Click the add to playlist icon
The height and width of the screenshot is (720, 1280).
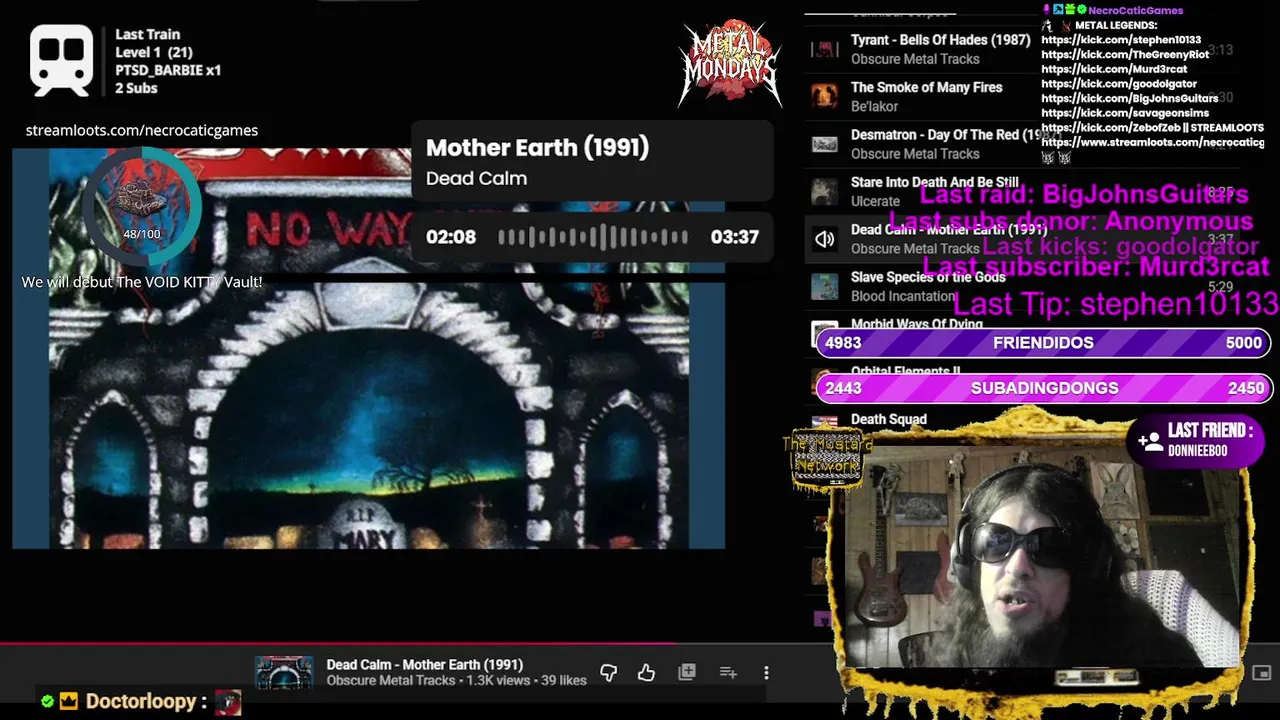pyautogui.click(x=728, y=673)
